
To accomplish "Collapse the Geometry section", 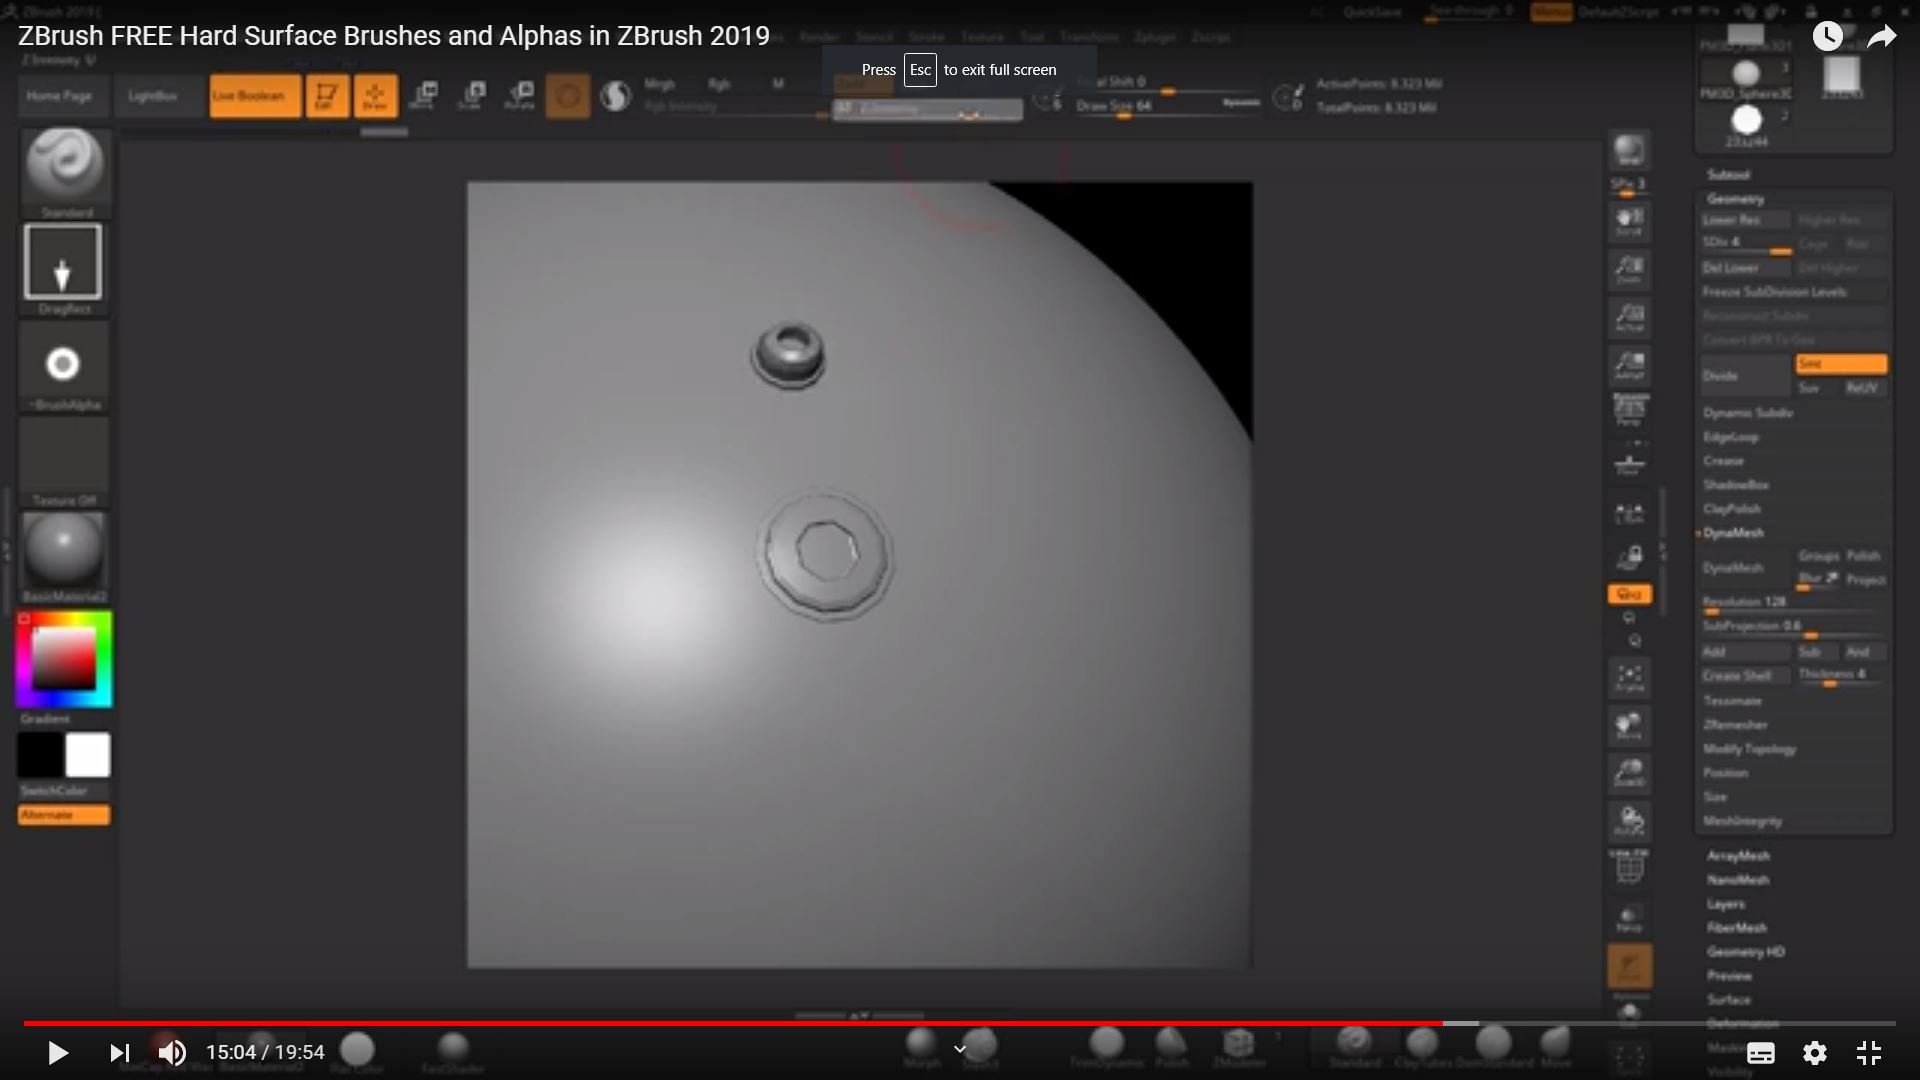I will point(1736,199).
